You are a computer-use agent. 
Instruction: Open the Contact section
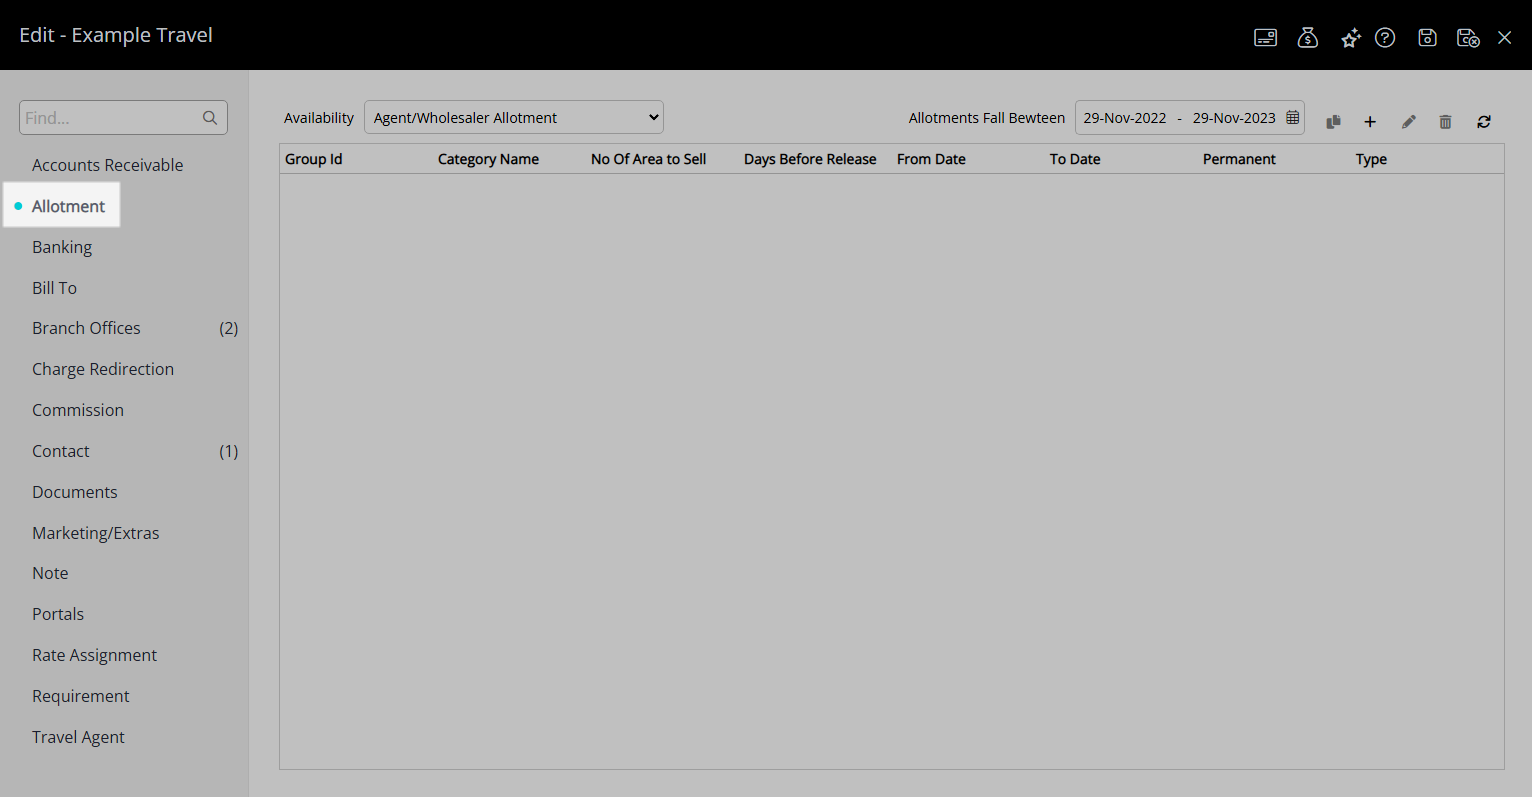[x=61, y=451]
